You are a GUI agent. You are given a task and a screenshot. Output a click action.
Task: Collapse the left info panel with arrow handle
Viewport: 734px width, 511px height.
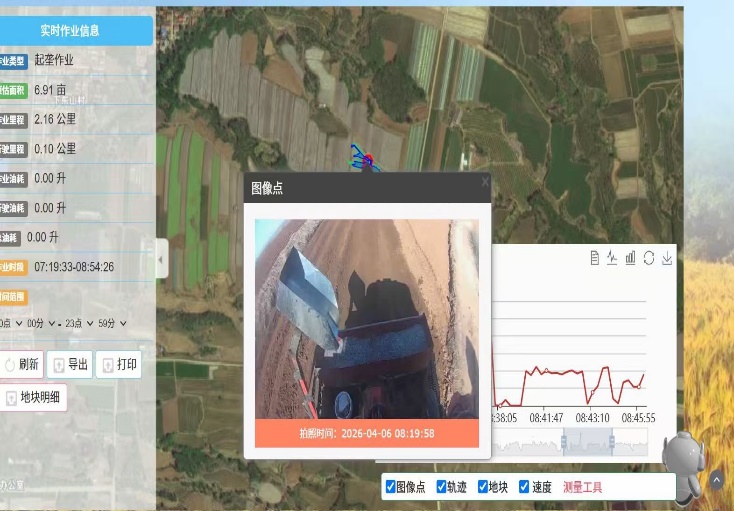coord(161,259)
